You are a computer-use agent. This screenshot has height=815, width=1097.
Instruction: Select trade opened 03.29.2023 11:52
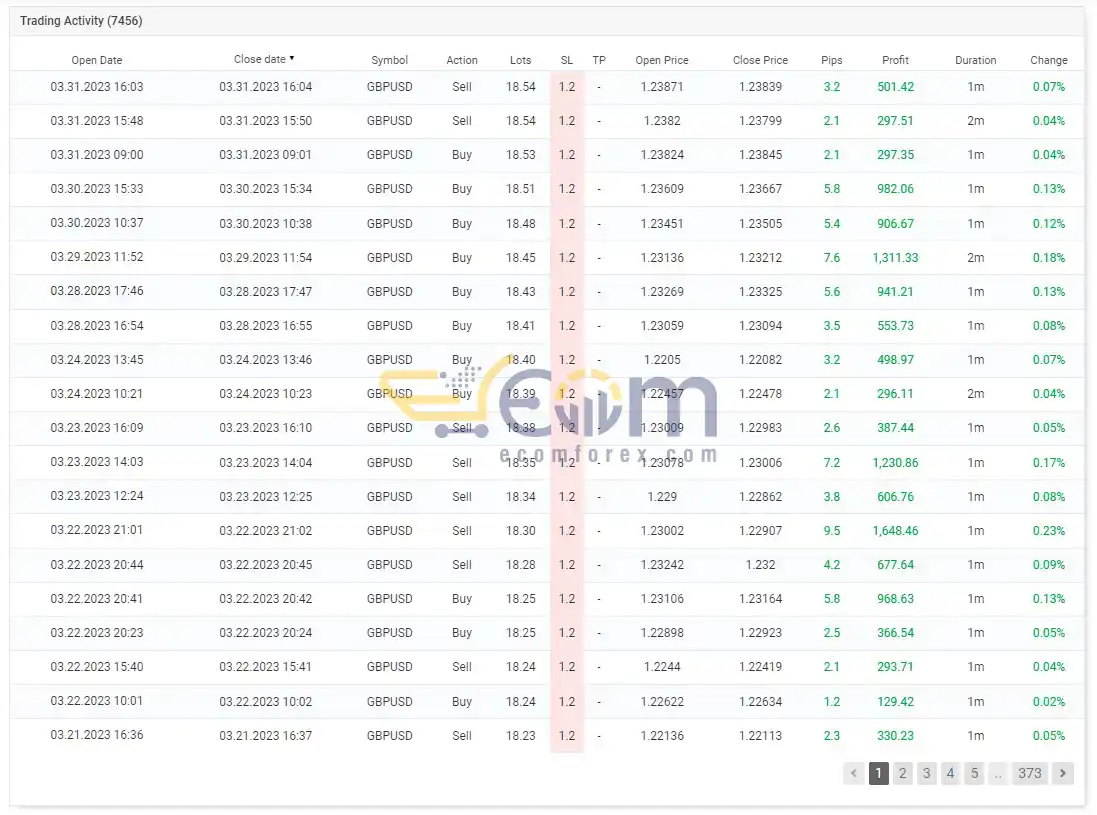point(547,257)
